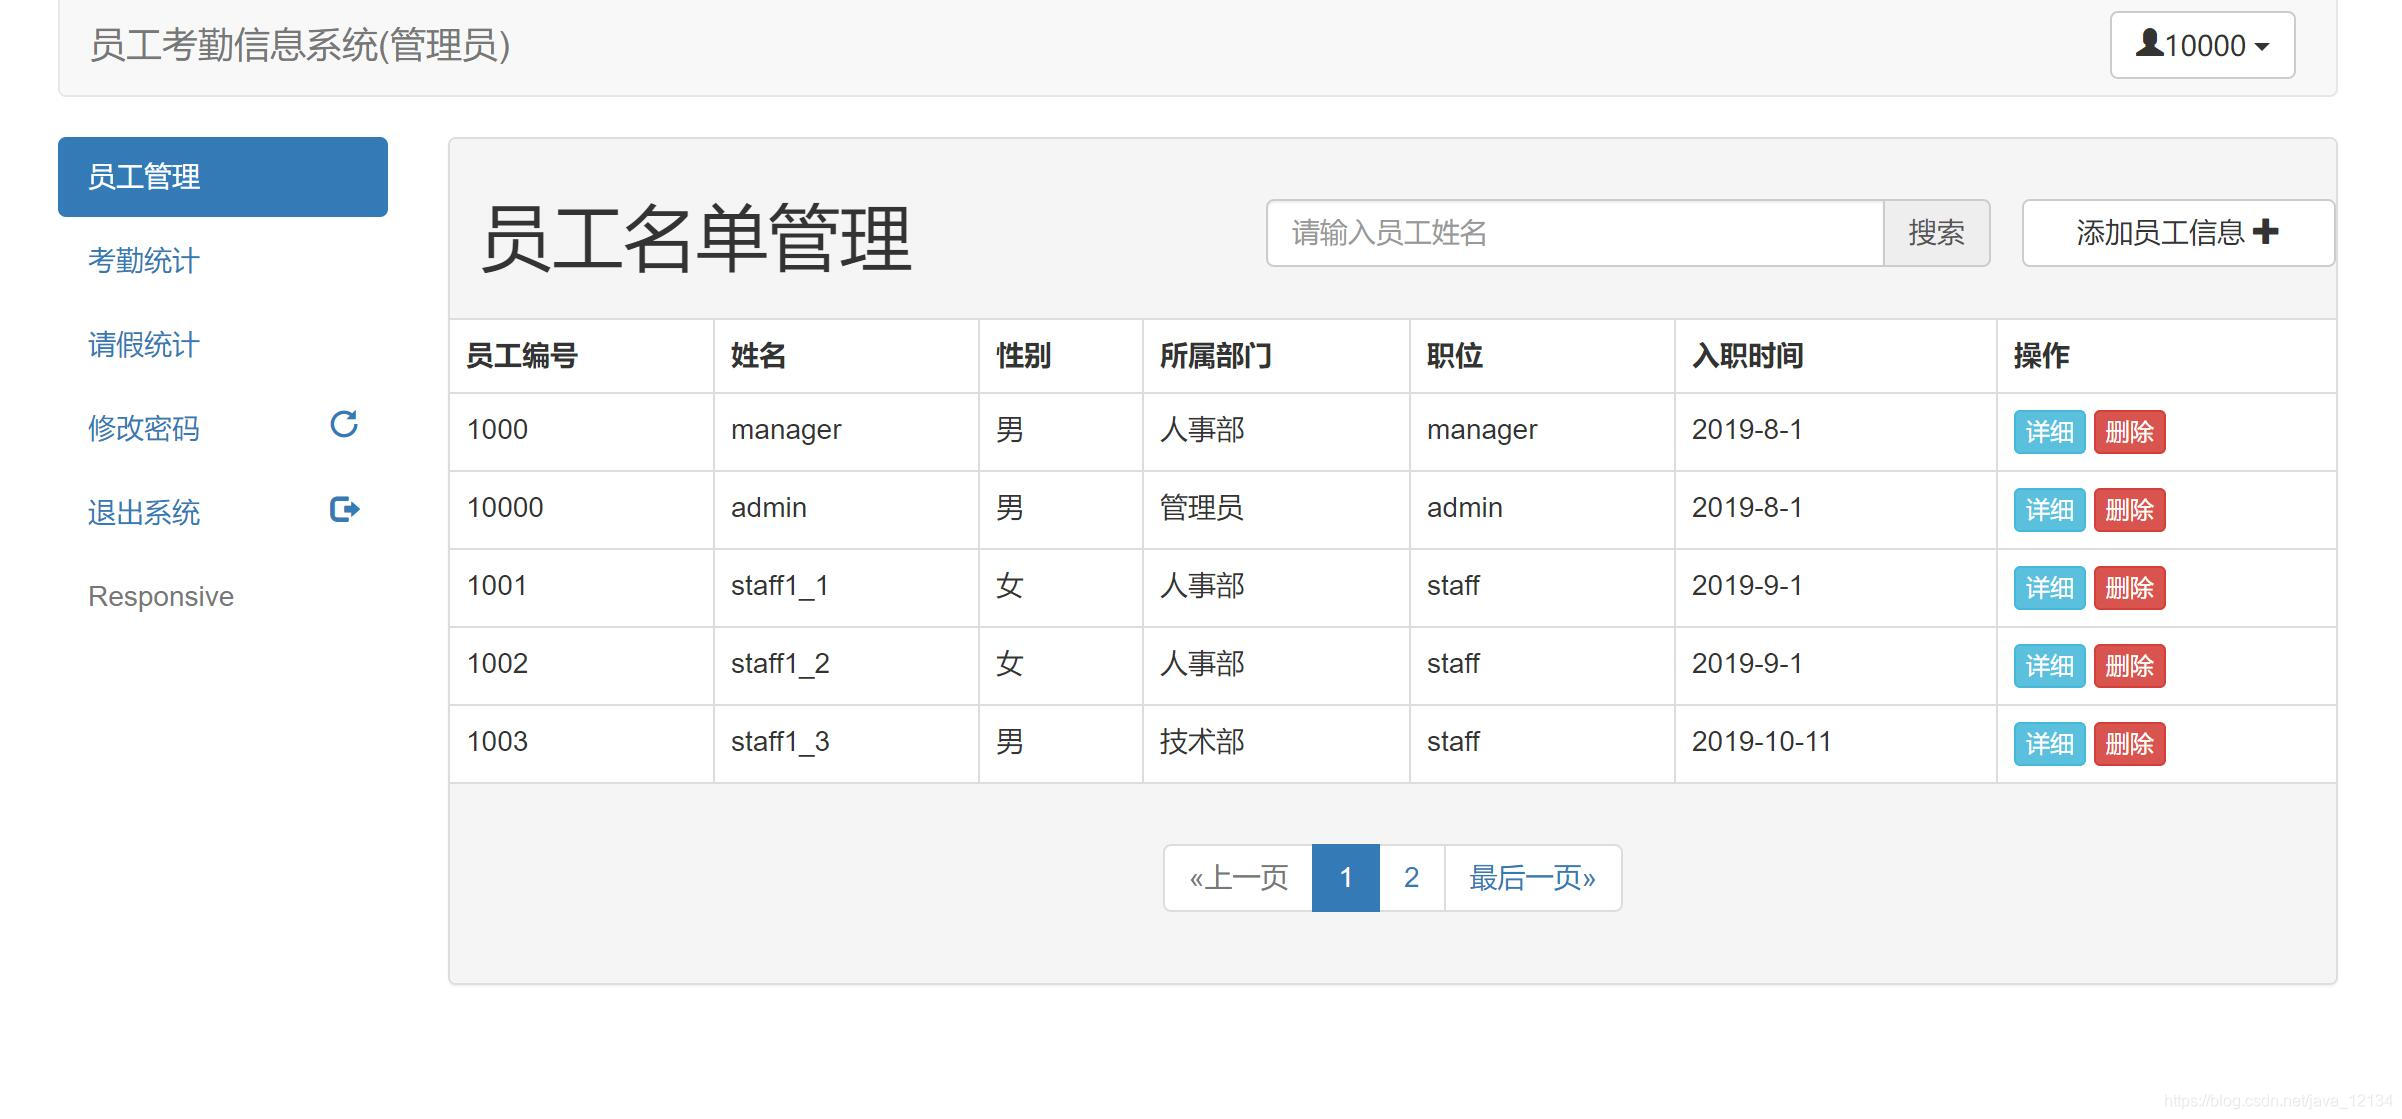Open 详细 details for employee 1000
Screen dimensions: 2402x1119
coord(2048,431)
